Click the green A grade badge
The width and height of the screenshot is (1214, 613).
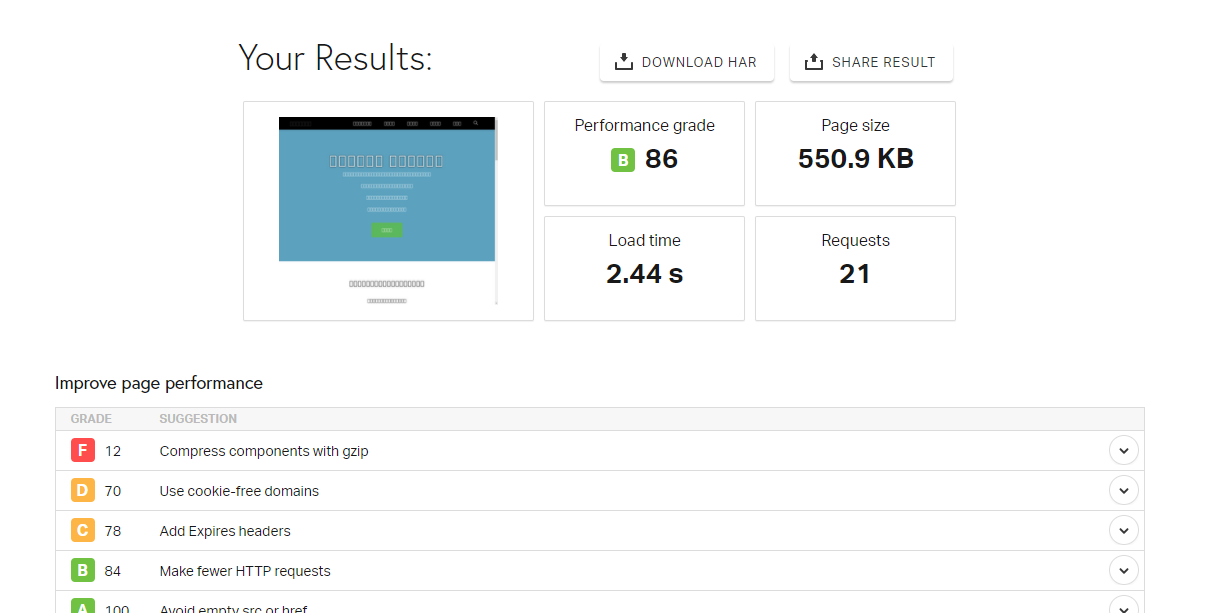pos(83,606)
